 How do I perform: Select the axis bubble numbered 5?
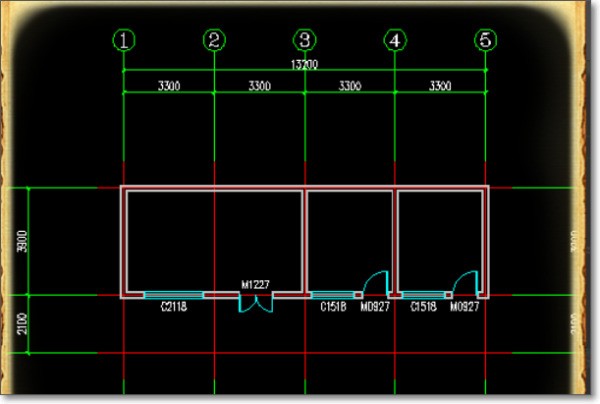[486, 40]
